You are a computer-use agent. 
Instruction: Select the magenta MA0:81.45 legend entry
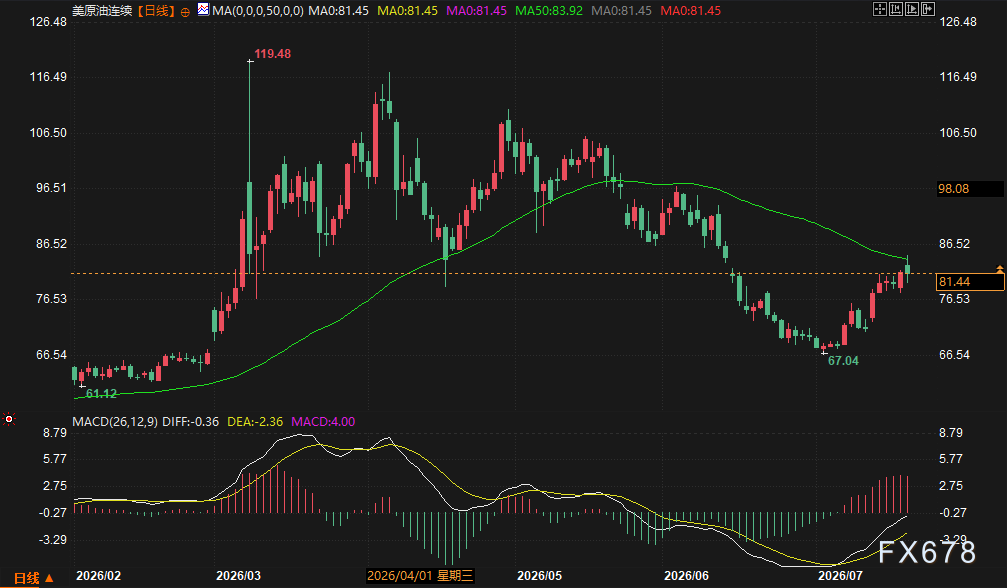[476, 11]
